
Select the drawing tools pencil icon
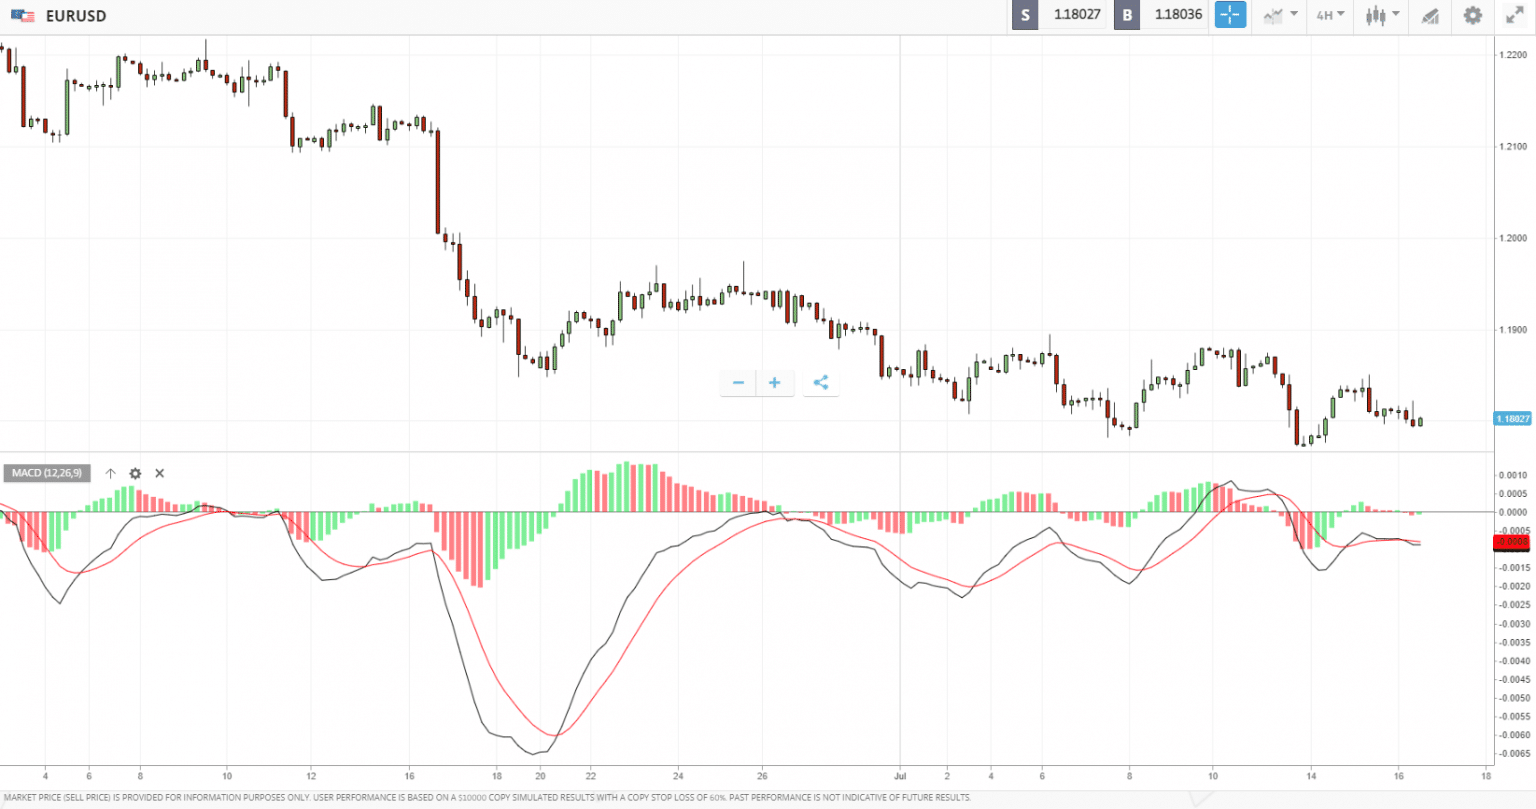click(1430, 15)
